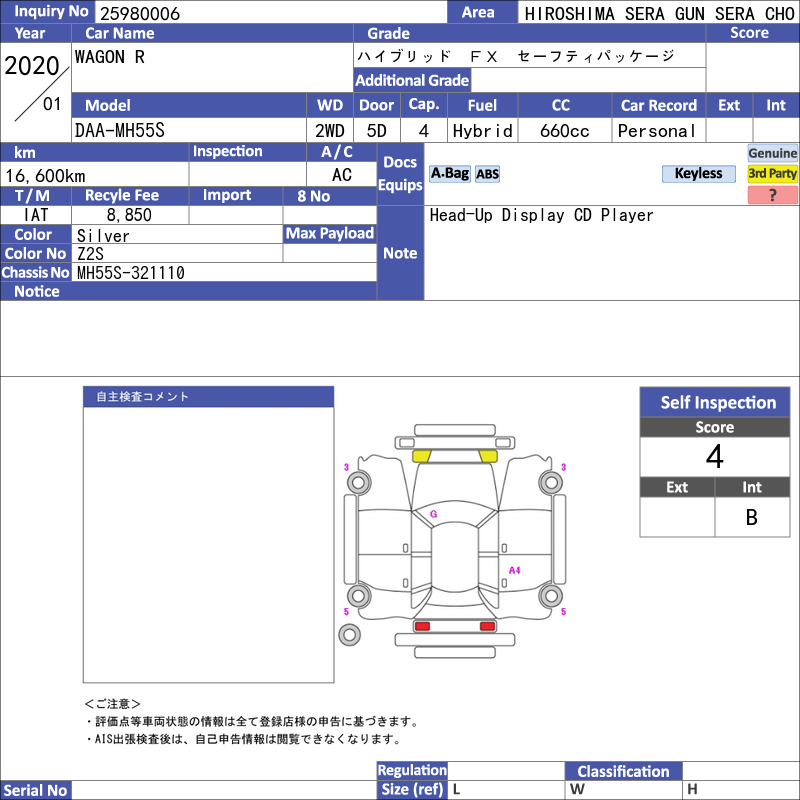The image size is (800, 800).
Task: Click the ABS equipment badge
Action: pos(487,174)
